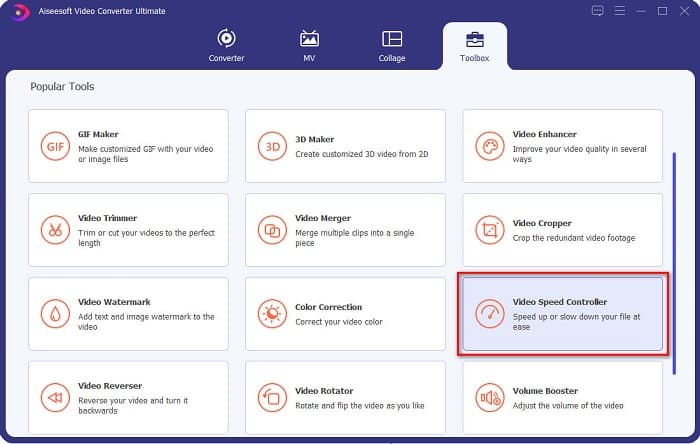Screen dimensions: 700x444
Task: Select the Video Enhancer palette icon
Action: (490, 146)
